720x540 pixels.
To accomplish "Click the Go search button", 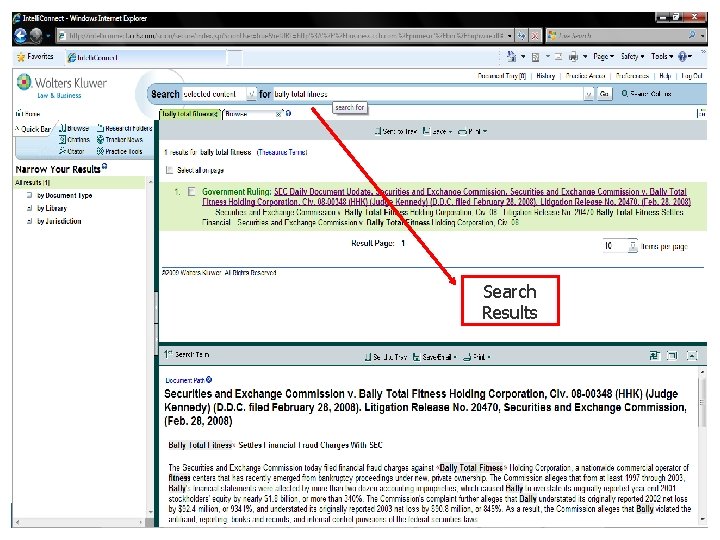I will (x=604, y=94).
